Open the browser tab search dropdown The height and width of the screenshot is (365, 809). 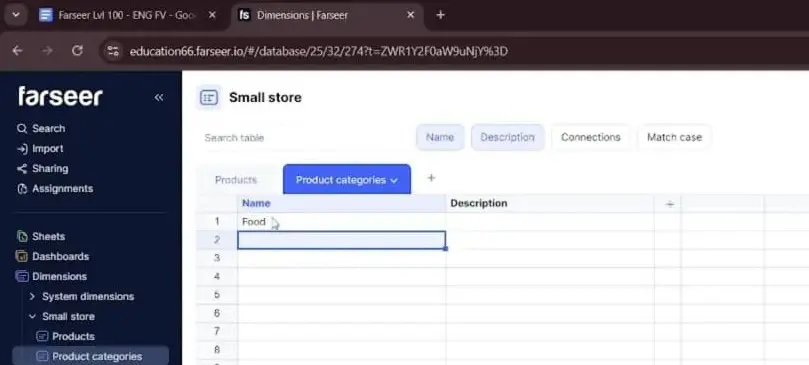click(x=16, y=15)
